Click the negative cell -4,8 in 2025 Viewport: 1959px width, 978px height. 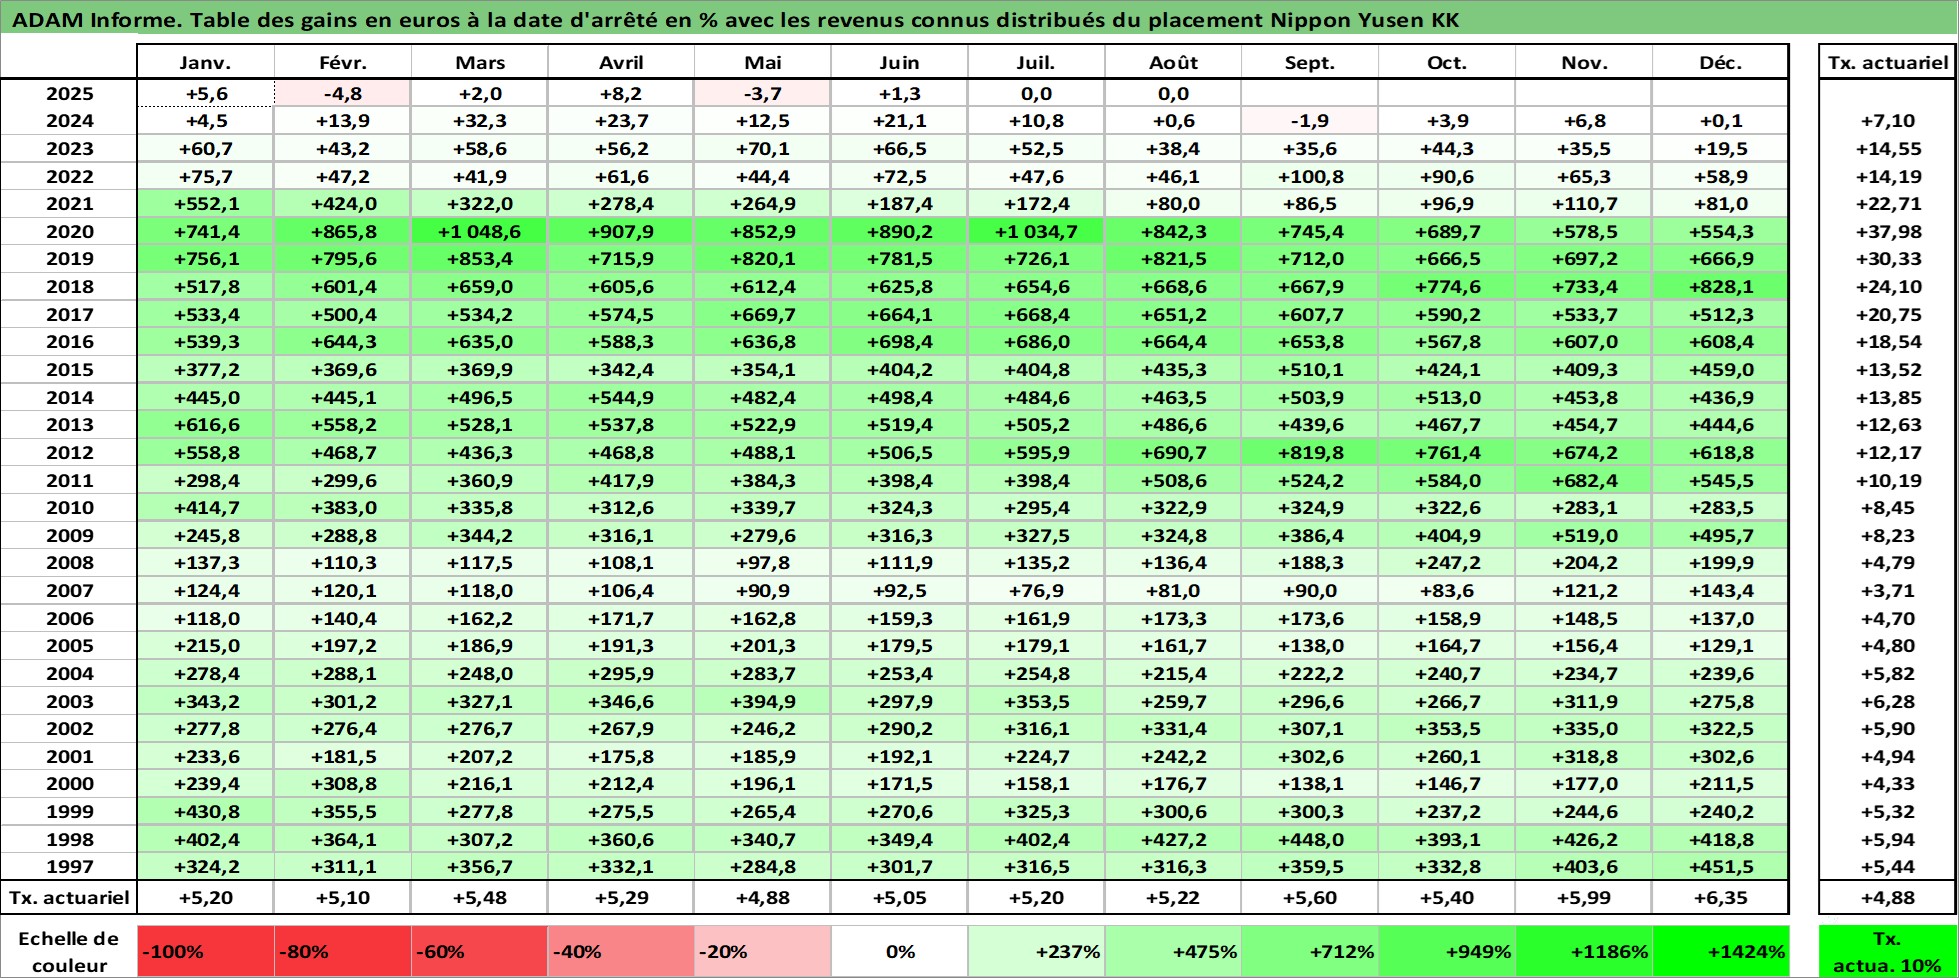tap(343, 93)
